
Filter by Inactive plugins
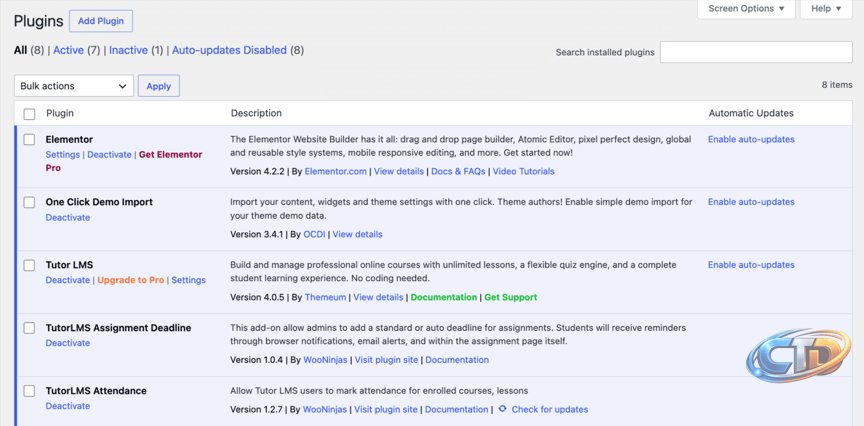128,50
